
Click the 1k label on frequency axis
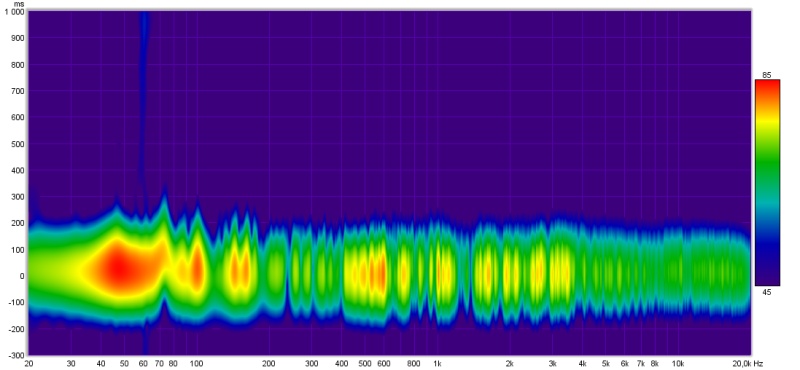(x=437, y=363)
